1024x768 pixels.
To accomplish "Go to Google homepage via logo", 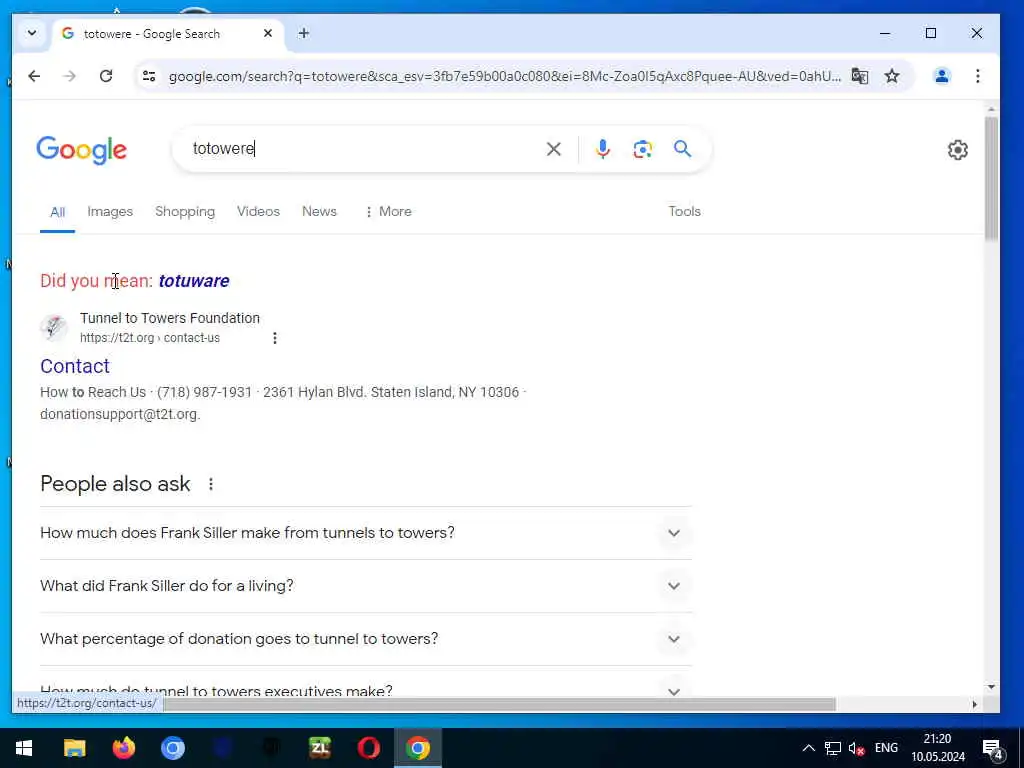I will 82,150.
